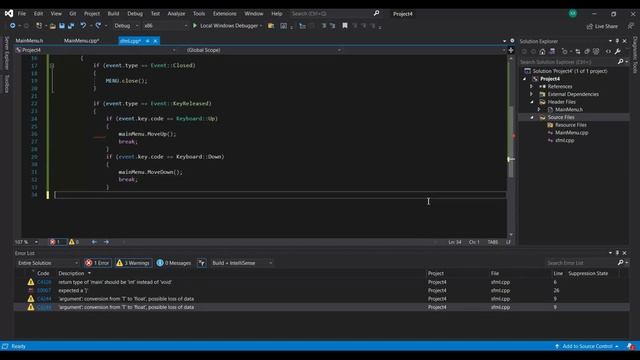Open the Build menu
The height and width of the screenshot is (360, 640).
(x=113, y=13)
